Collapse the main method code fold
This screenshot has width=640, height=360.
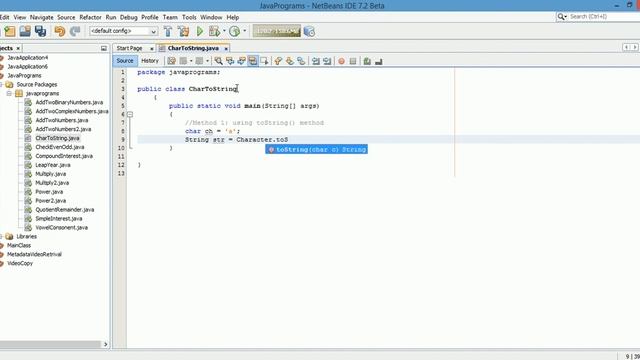coord(130,114)
